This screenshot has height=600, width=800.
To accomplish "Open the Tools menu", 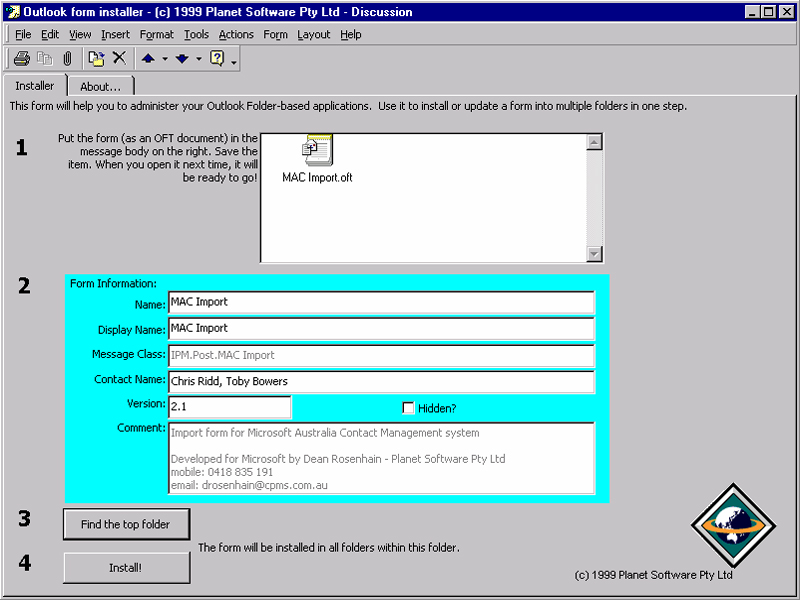I will [x=196, y=34].
